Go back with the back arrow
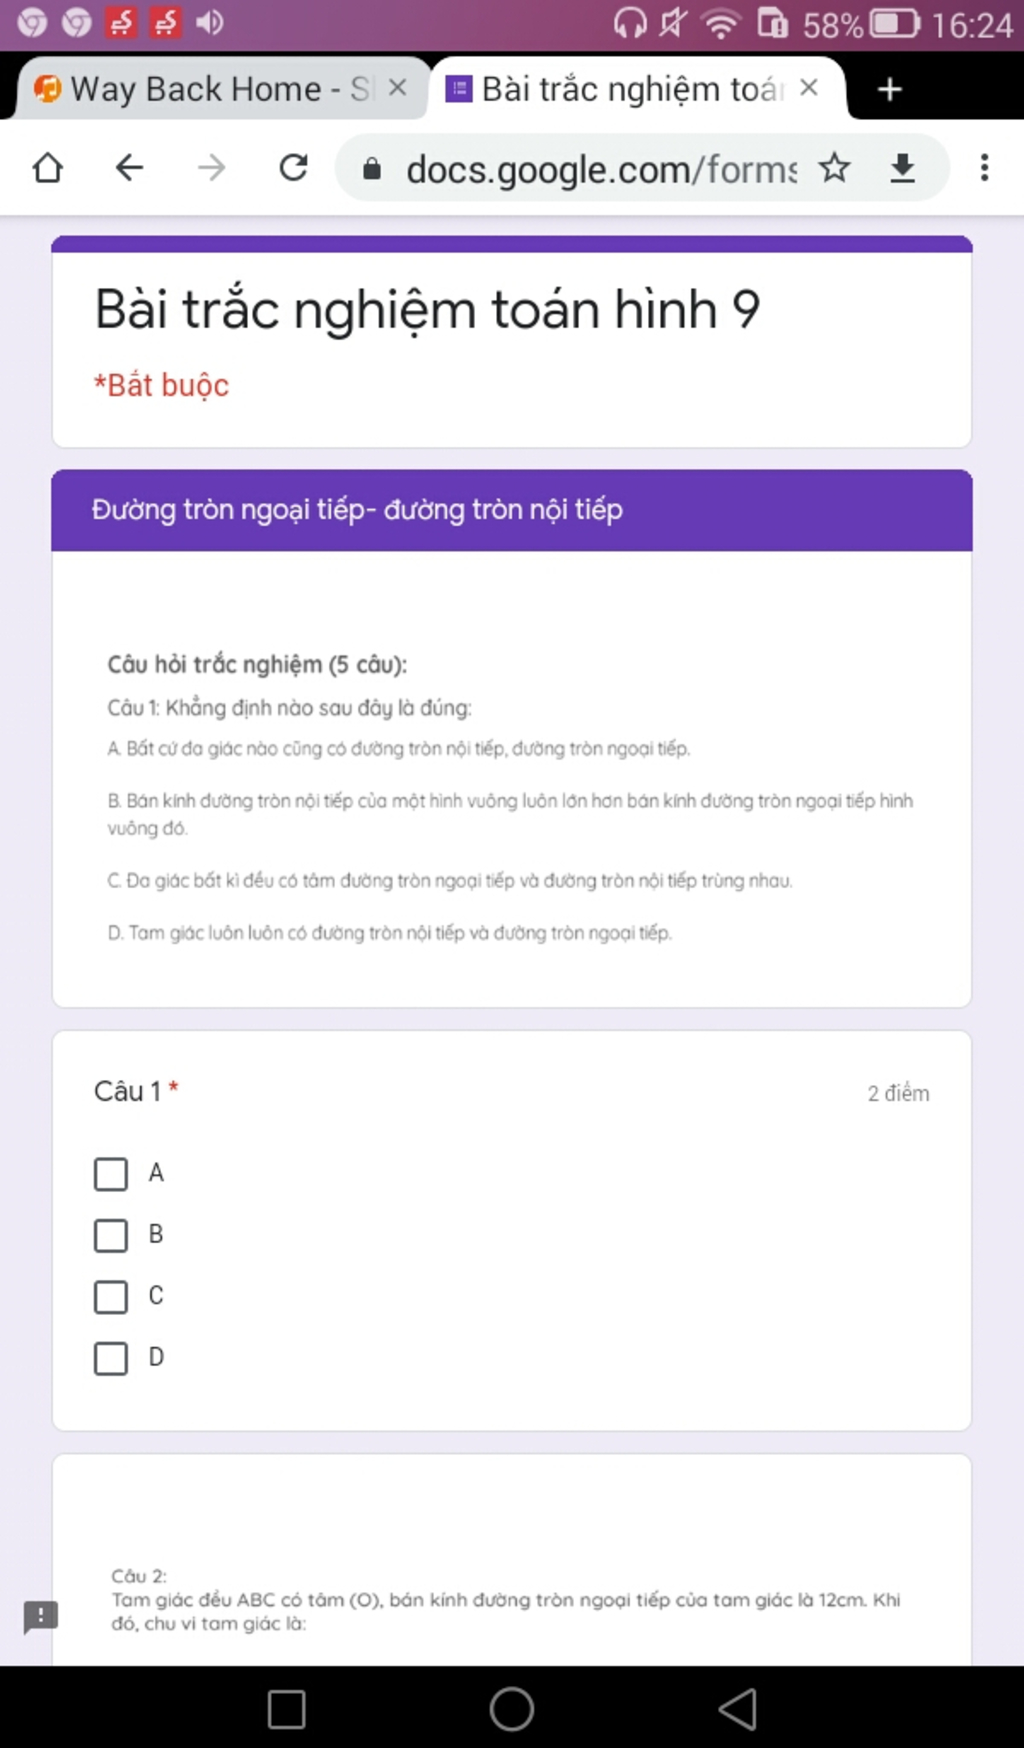 pyautogui.click(x=130, y=168)
